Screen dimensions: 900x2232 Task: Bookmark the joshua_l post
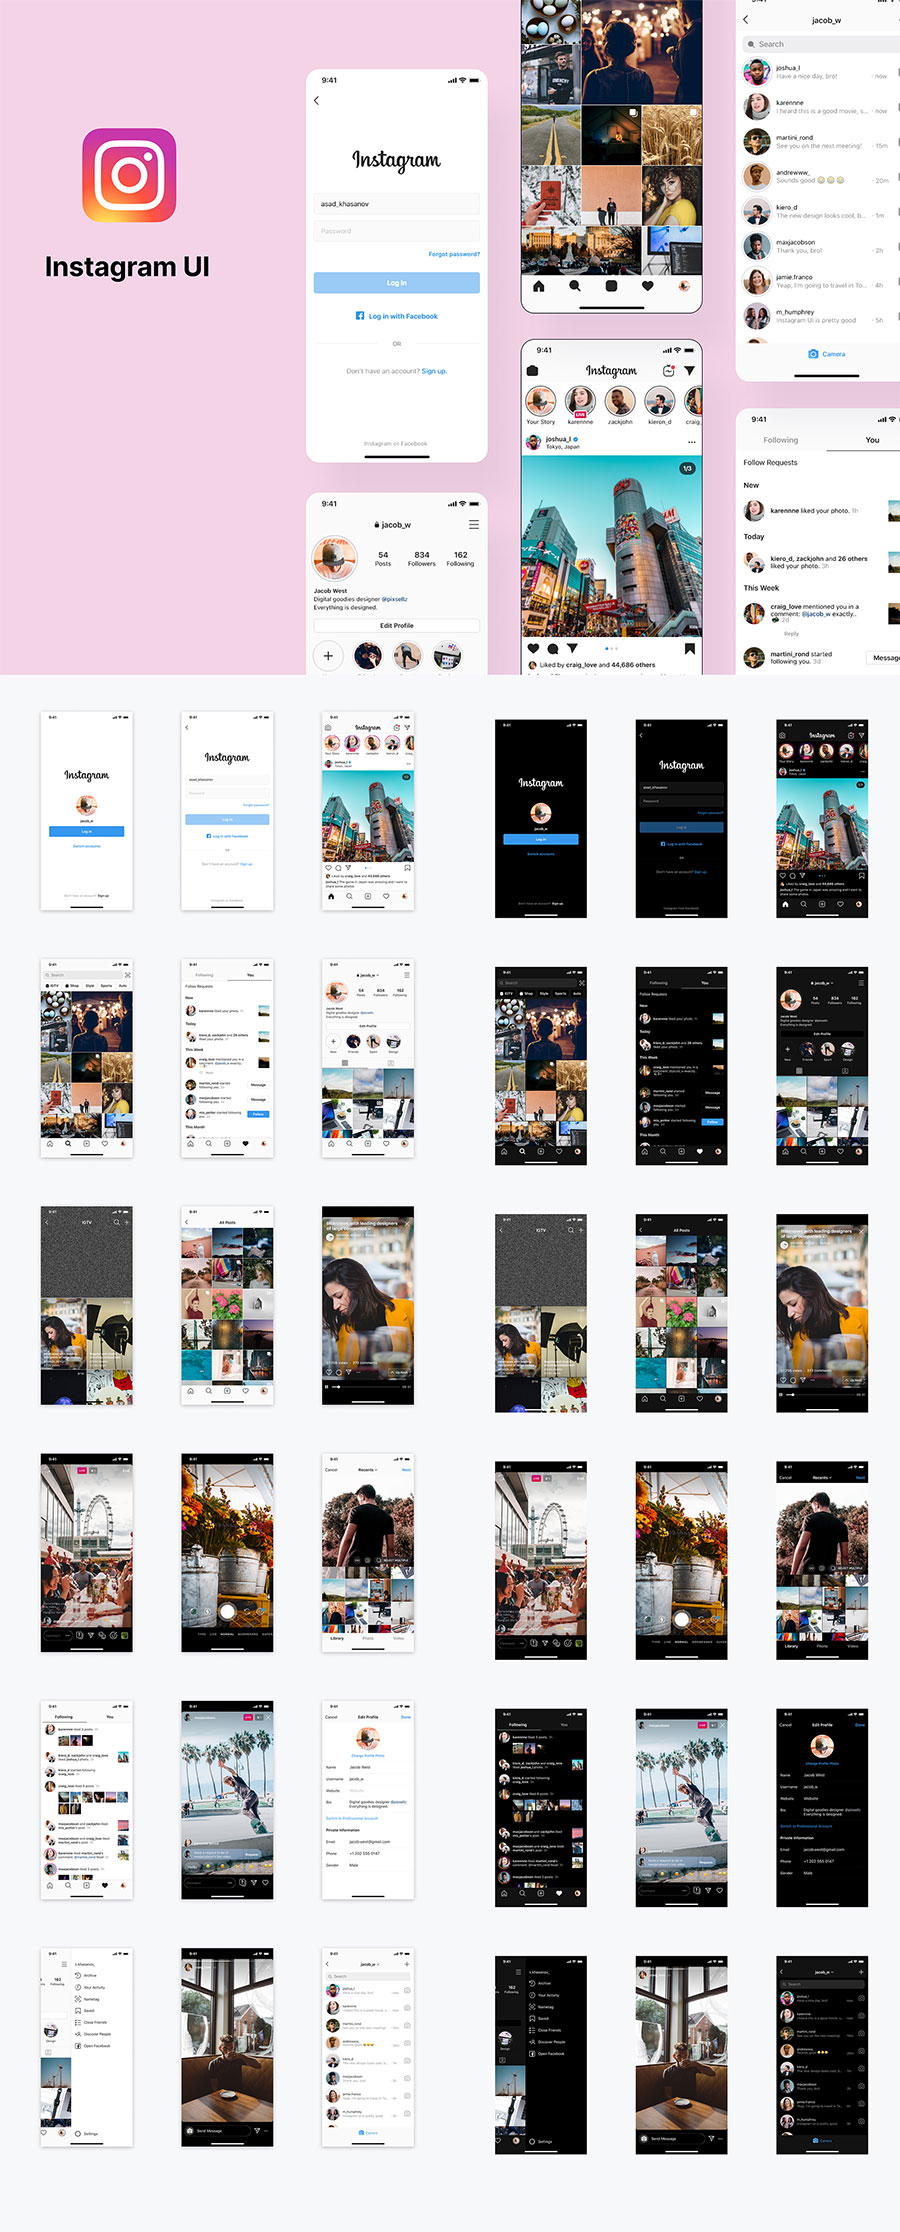[690, 648]
